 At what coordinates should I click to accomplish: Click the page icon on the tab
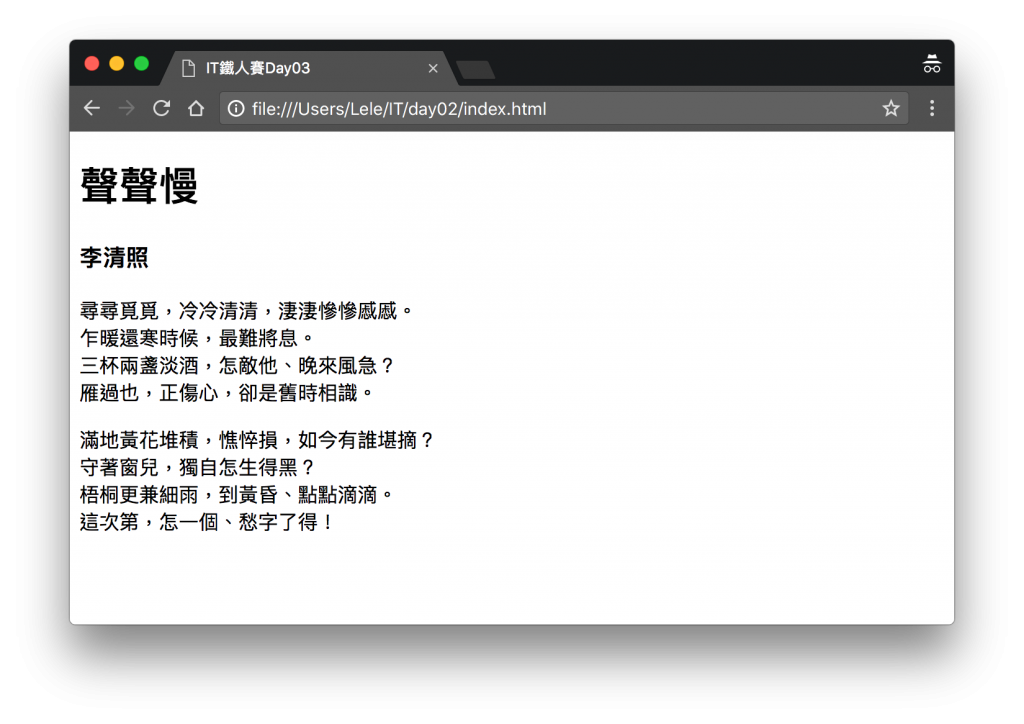(188, 68)
